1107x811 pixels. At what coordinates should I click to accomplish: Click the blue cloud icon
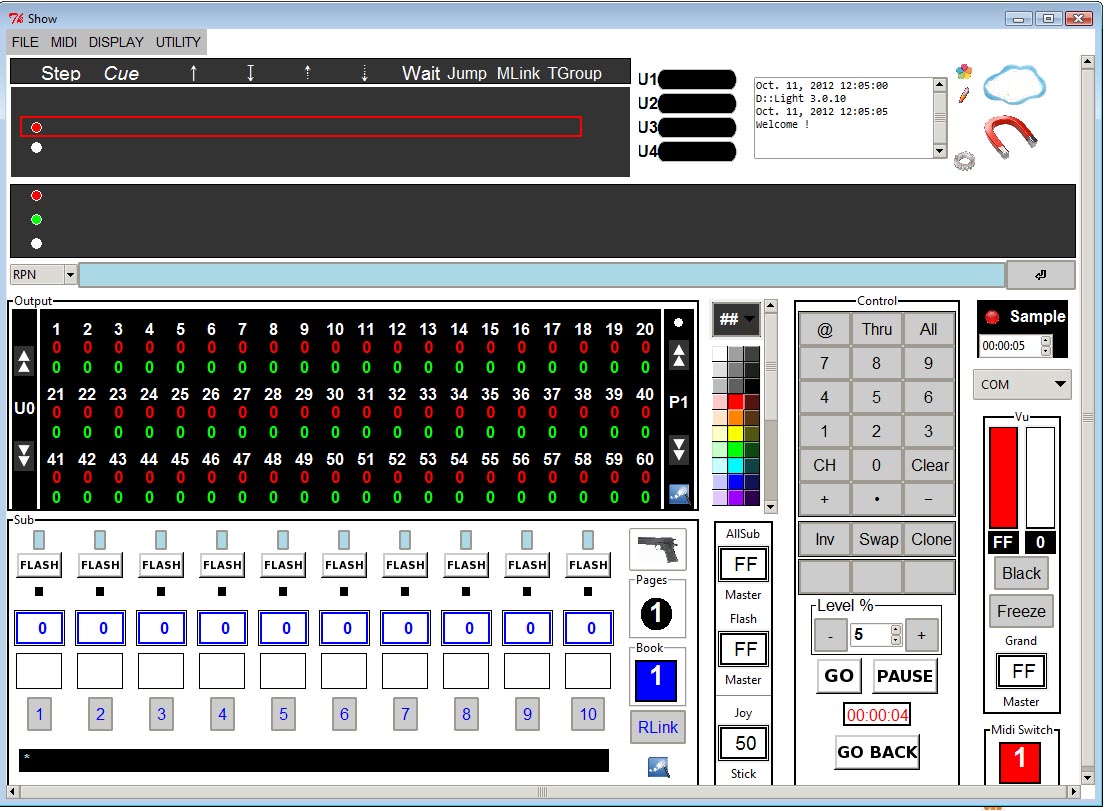tap(1014, 84)
